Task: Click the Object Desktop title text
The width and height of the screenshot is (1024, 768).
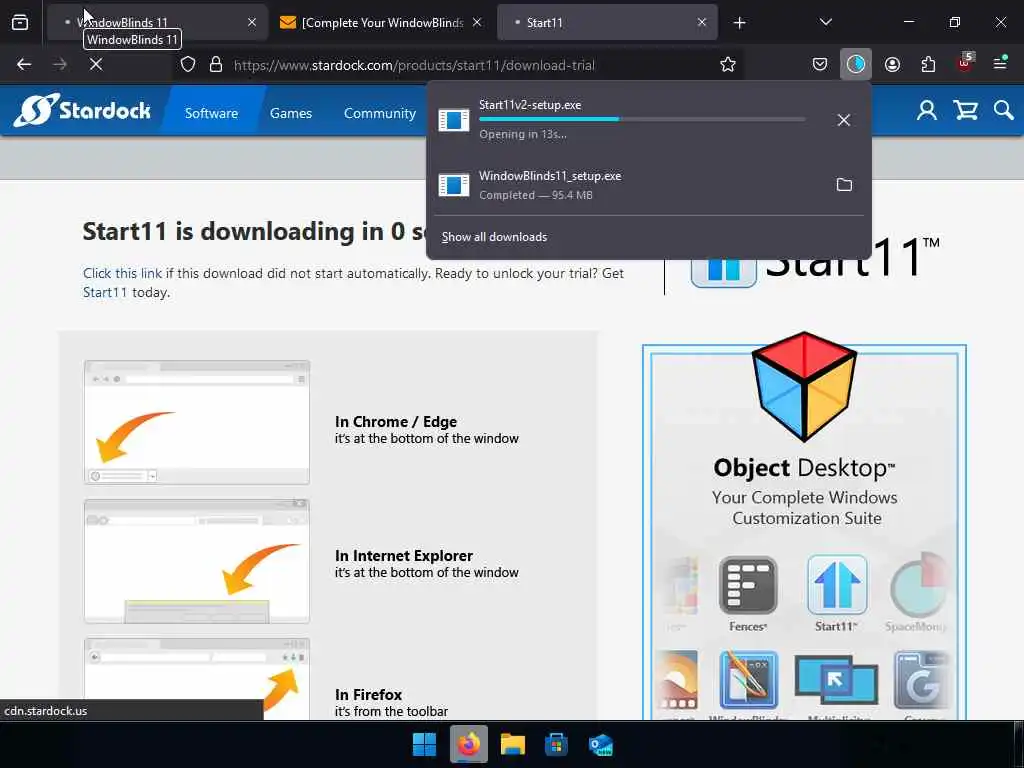Action: (804, 468)
